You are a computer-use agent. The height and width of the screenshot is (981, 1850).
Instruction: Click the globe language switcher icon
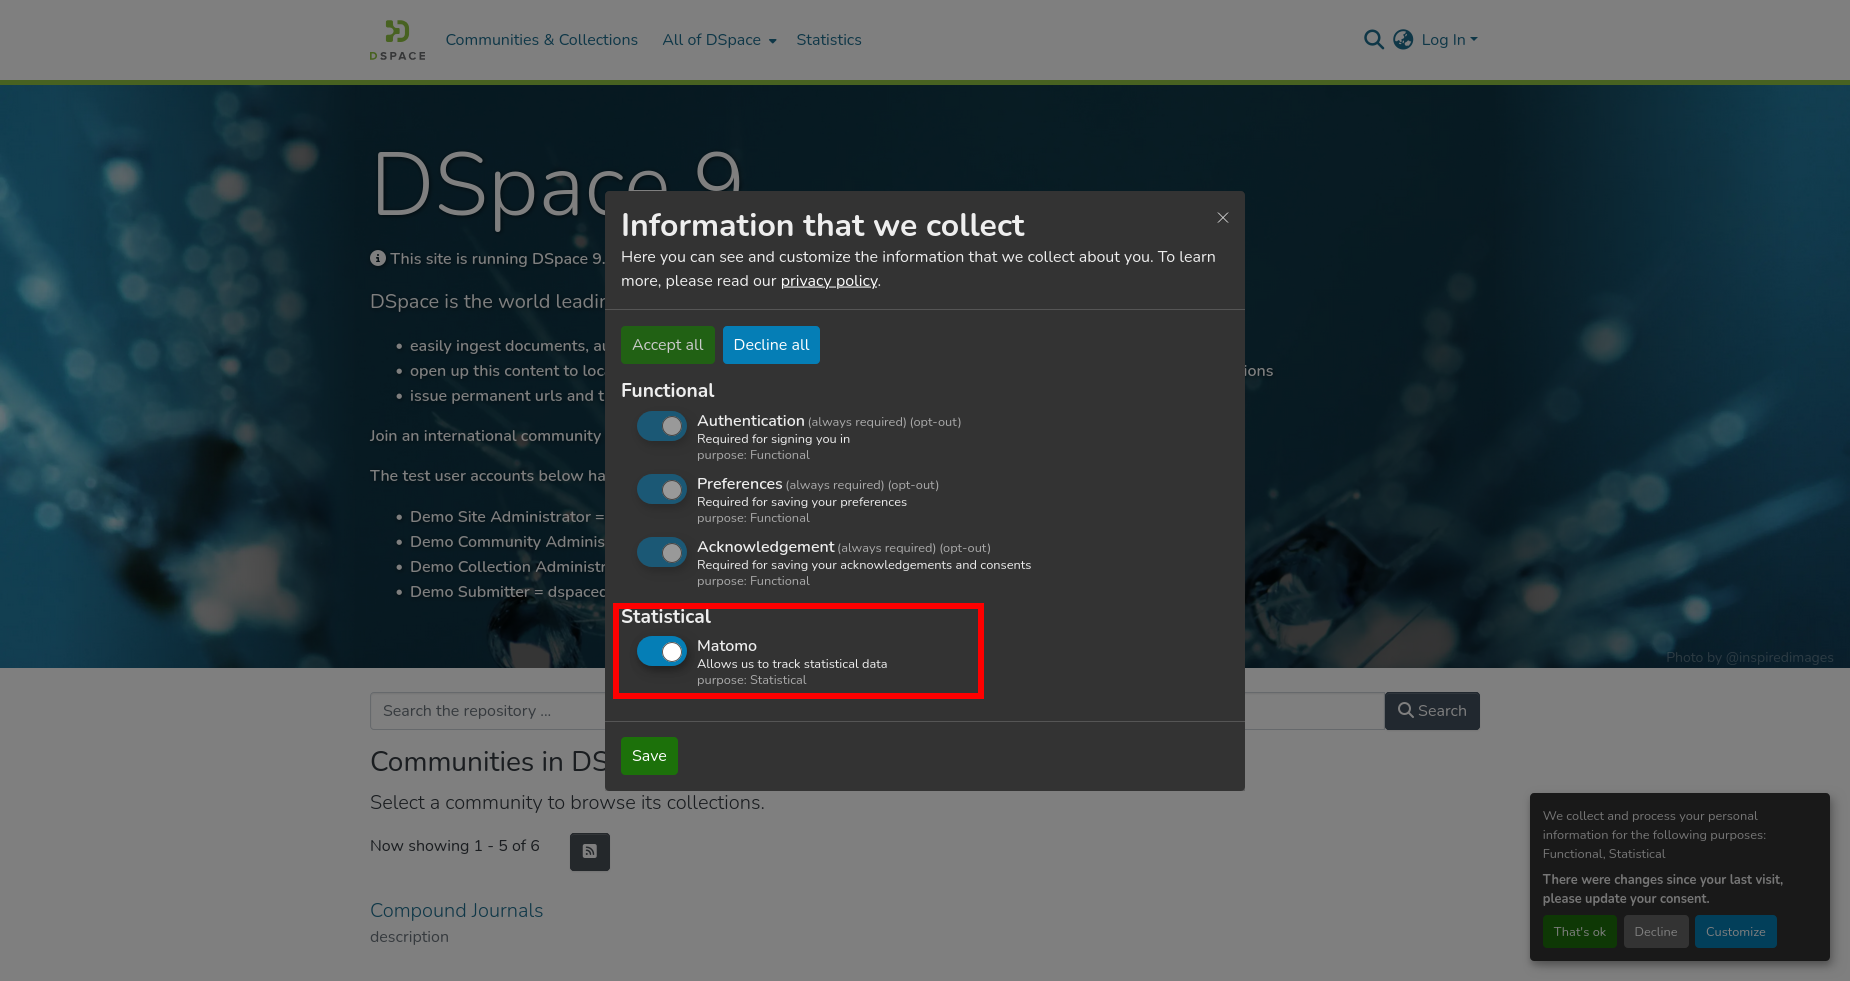[x=1403, y=40]
